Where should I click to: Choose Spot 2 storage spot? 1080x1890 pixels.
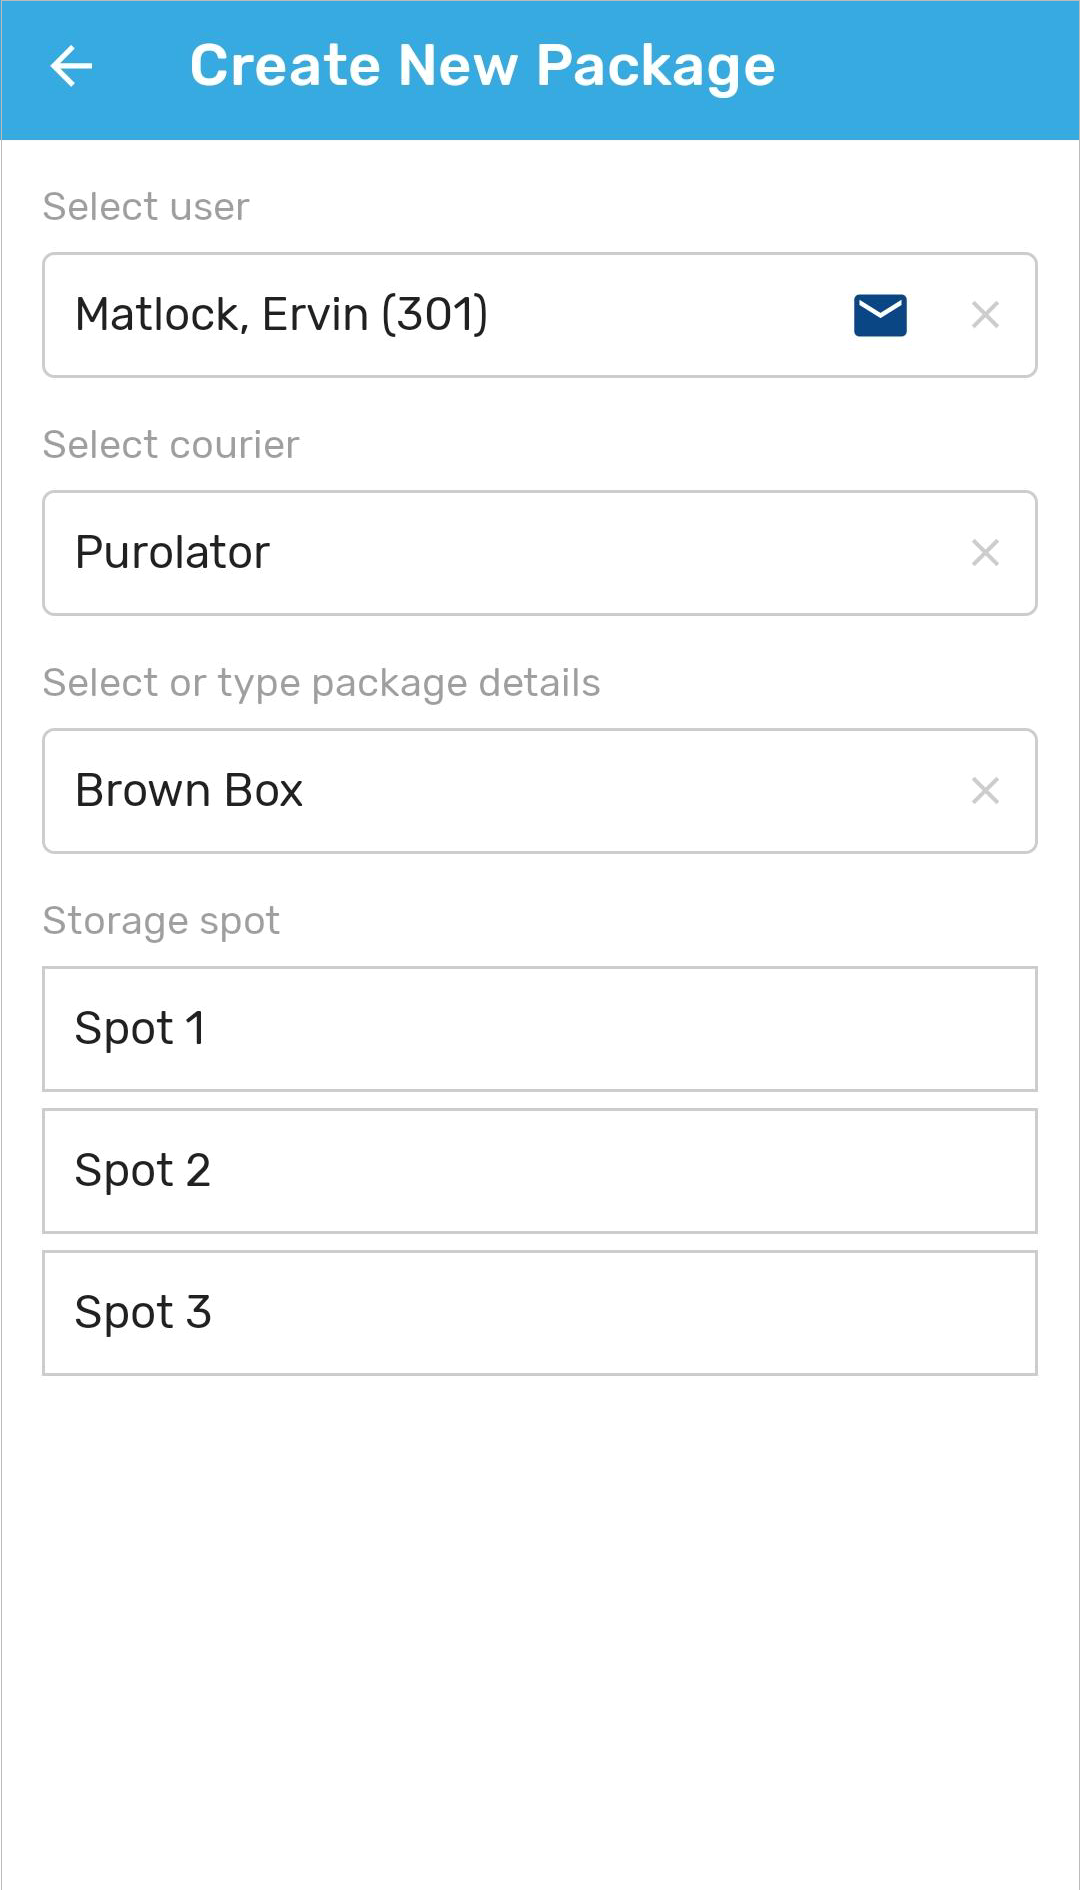click(540, 1171)
